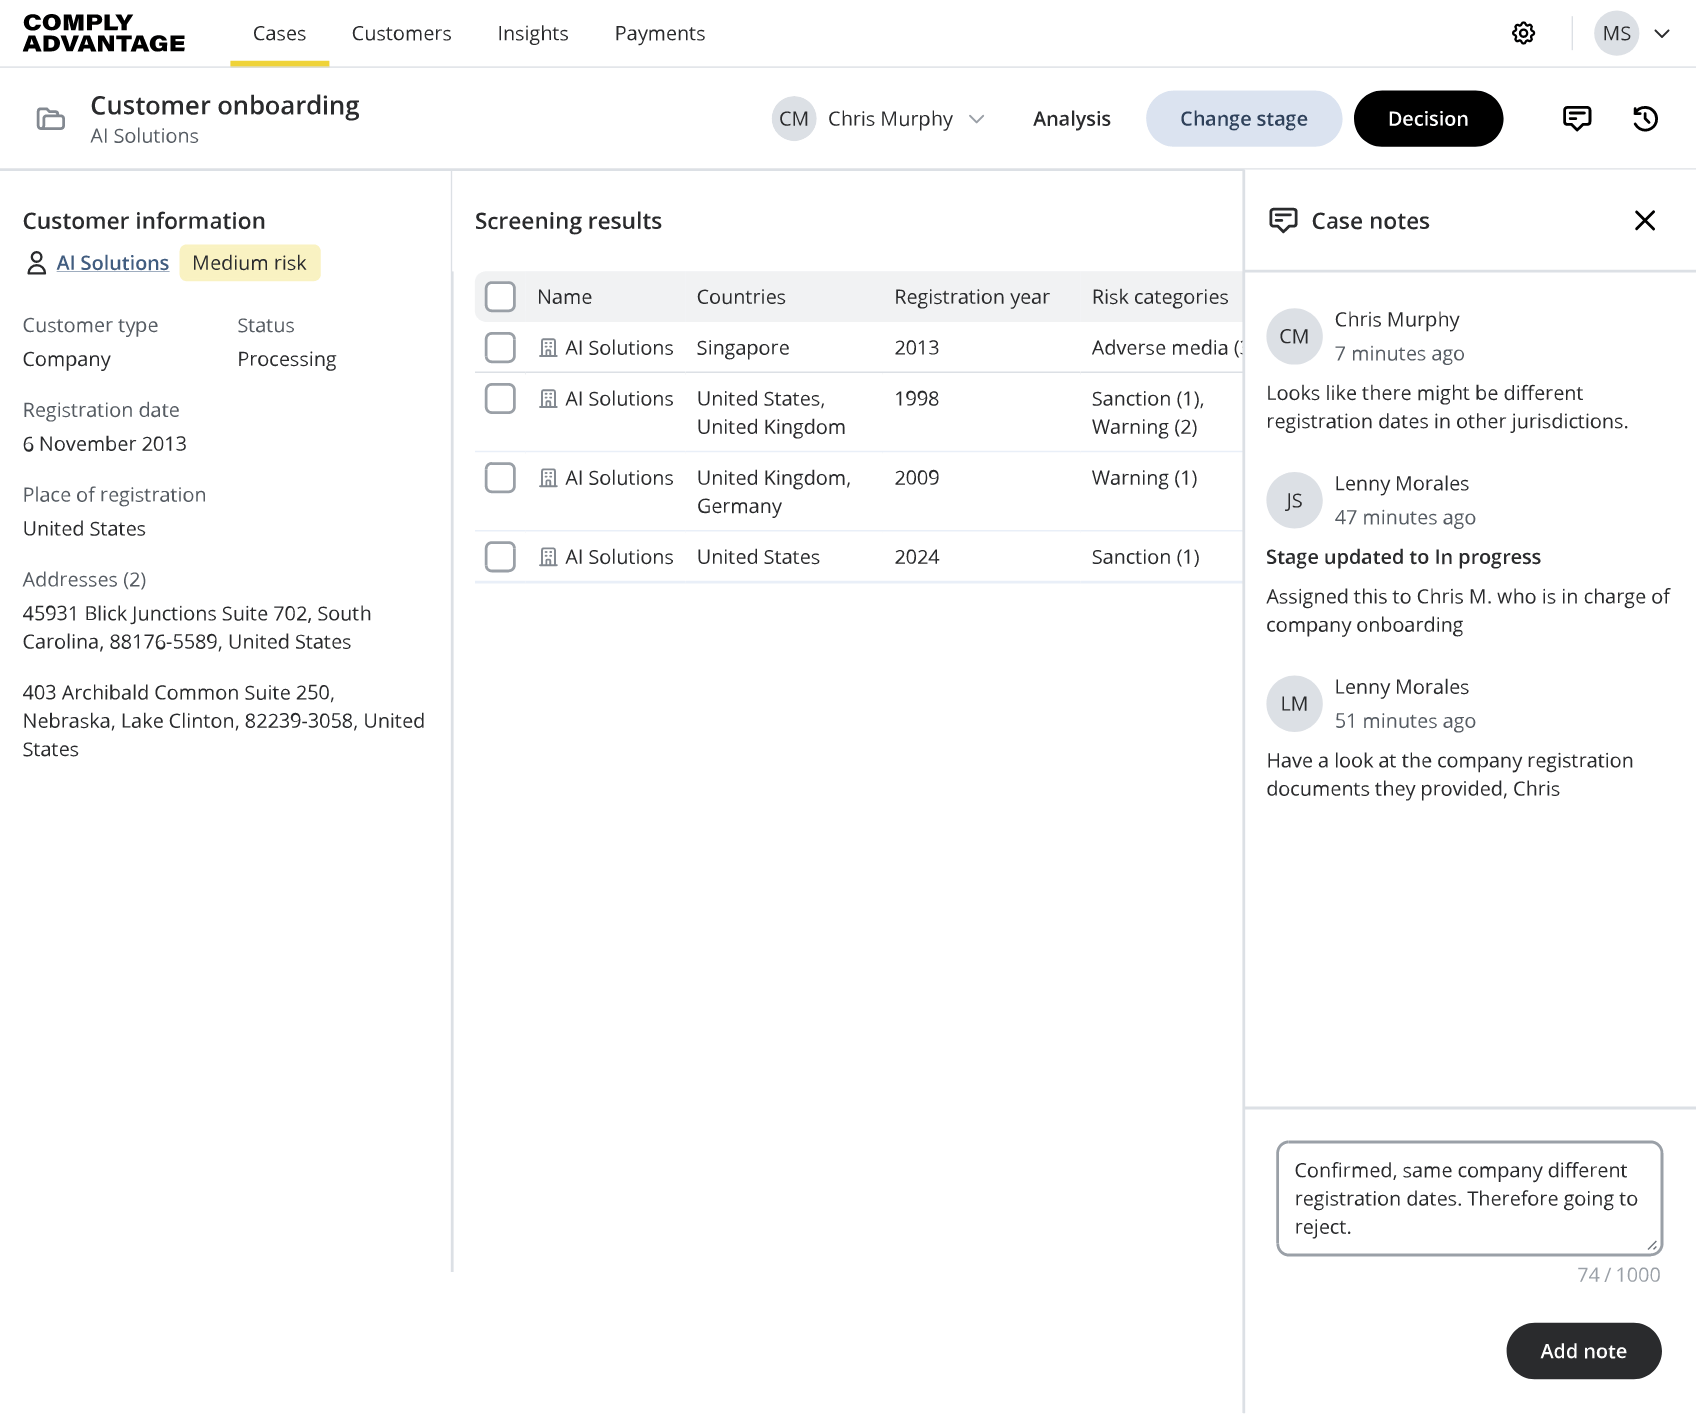The width and height of the screenshot is (1696, 1414).
Task: Click the person icon beside the AI Solutions link
Action: (36, 263)
